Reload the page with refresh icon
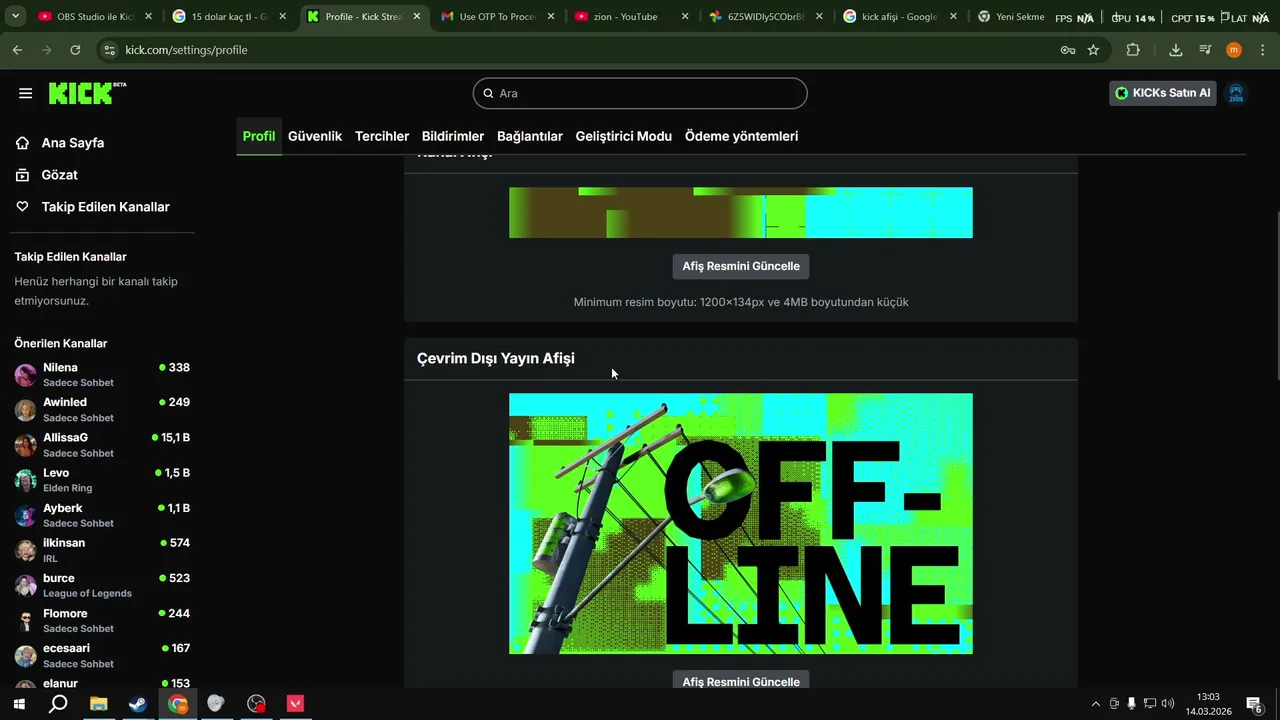This screenshot has width=1280, height=720. pyautogui.click(x=75, y=50)
